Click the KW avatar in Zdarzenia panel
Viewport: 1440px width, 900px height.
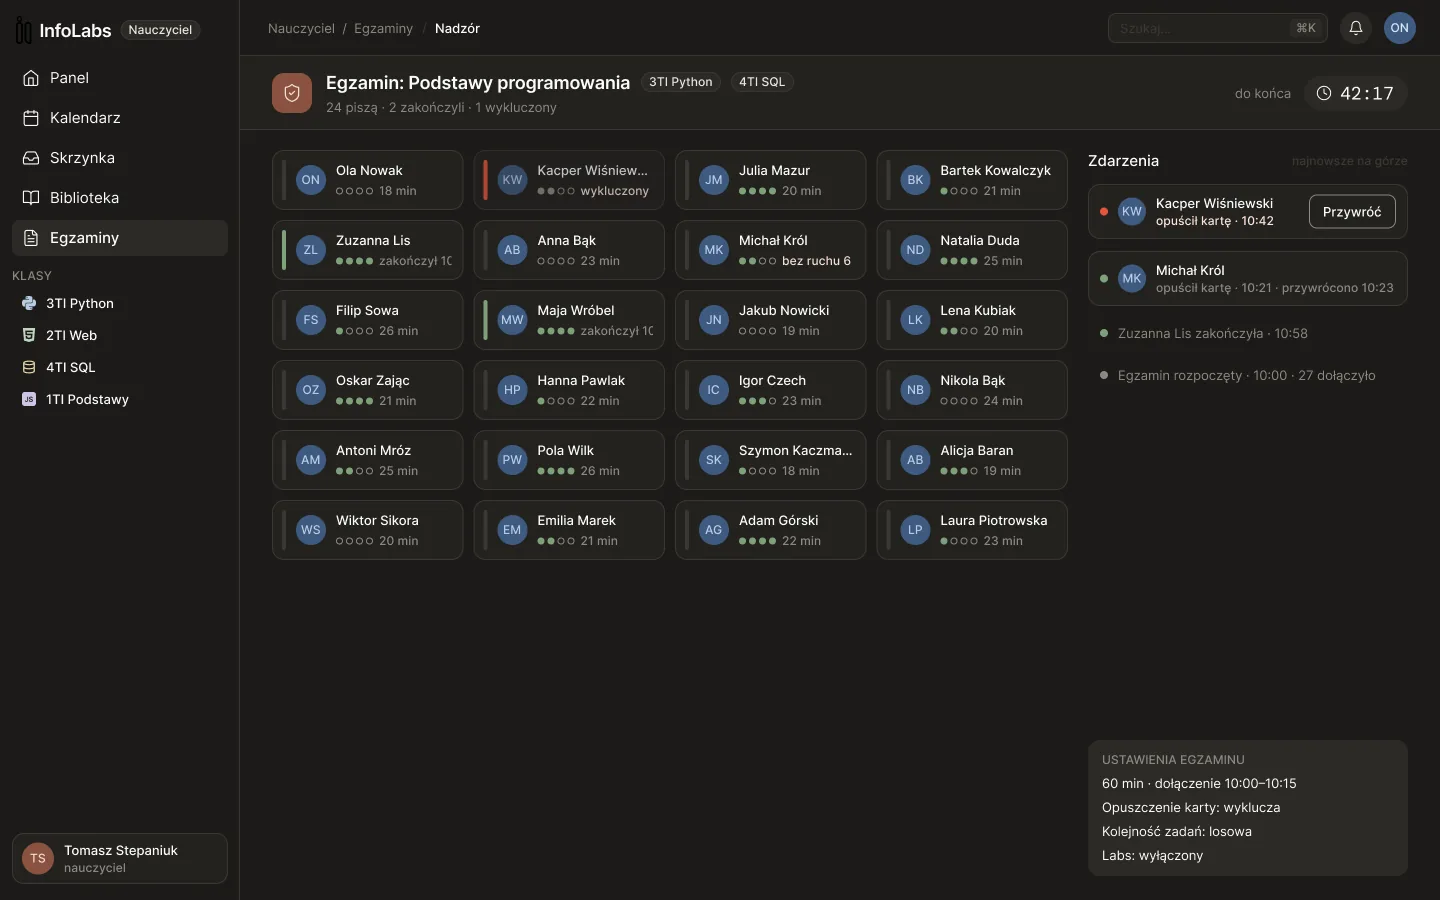[1132, 211]
